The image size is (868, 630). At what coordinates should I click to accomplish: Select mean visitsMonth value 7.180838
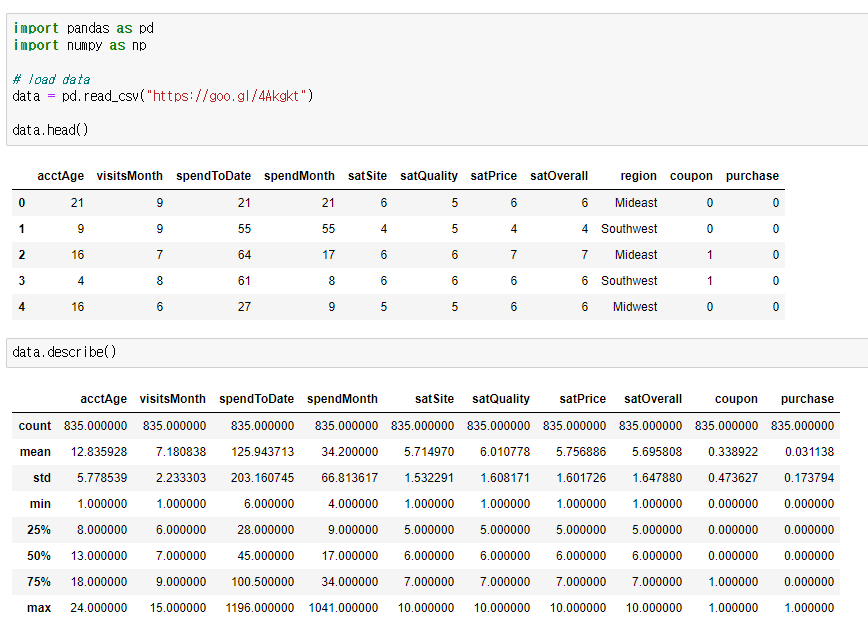[x=181, y=452]
